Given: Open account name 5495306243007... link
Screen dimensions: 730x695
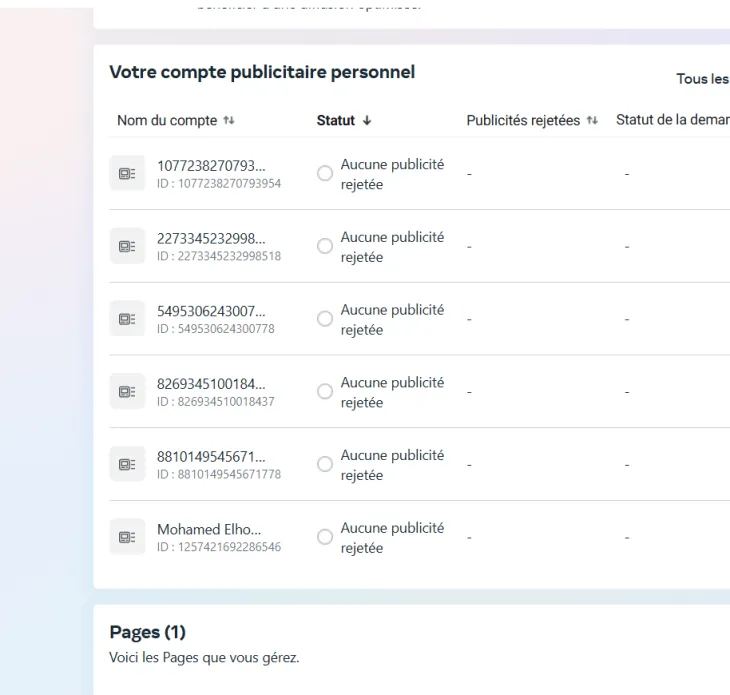Looking at the screenshot, I should point(211,311).
